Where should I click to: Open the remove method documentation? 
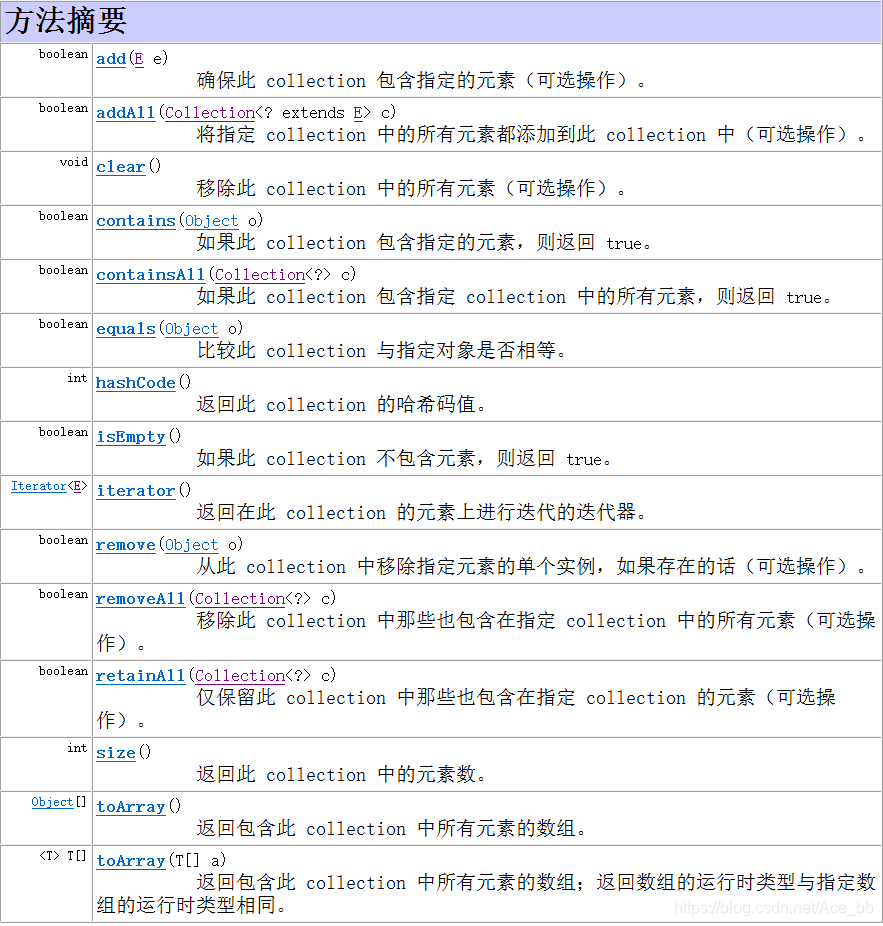125,545
